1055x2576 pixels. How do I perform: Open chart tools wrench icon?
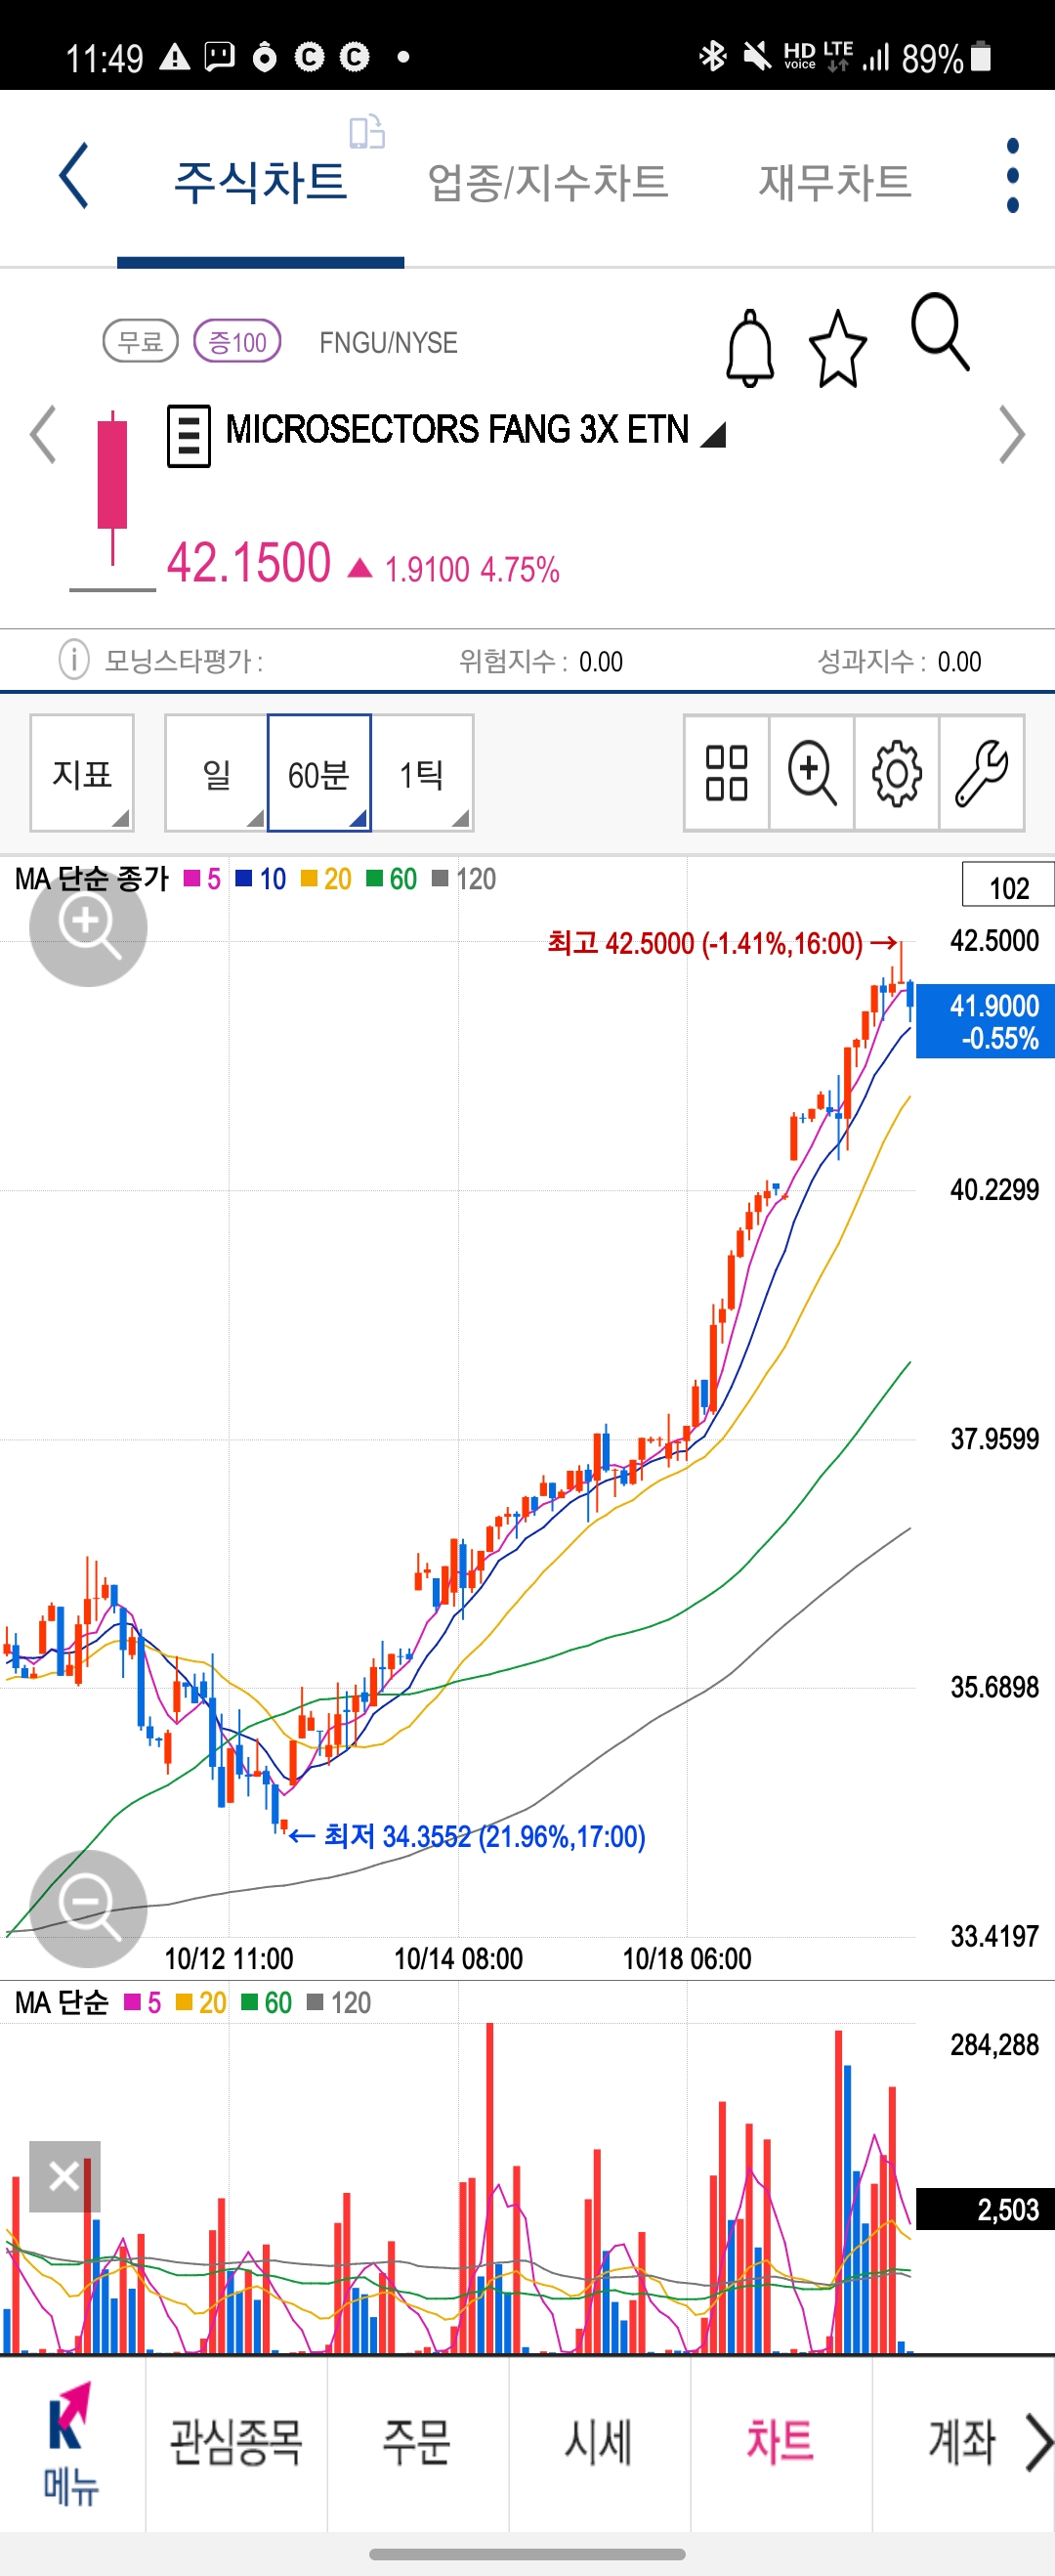(x=981, y=773)
